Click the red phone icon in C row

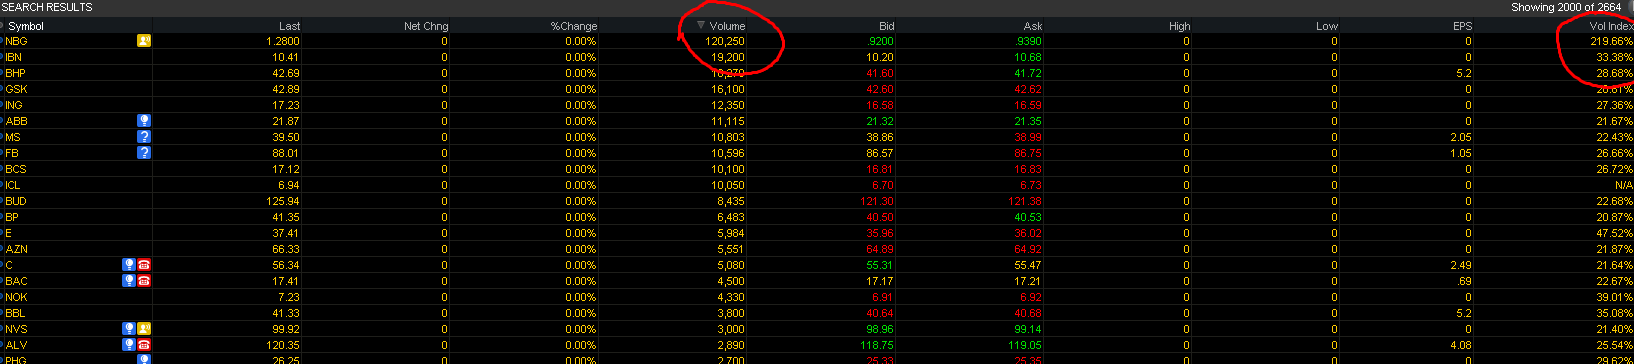coord(144,265)
